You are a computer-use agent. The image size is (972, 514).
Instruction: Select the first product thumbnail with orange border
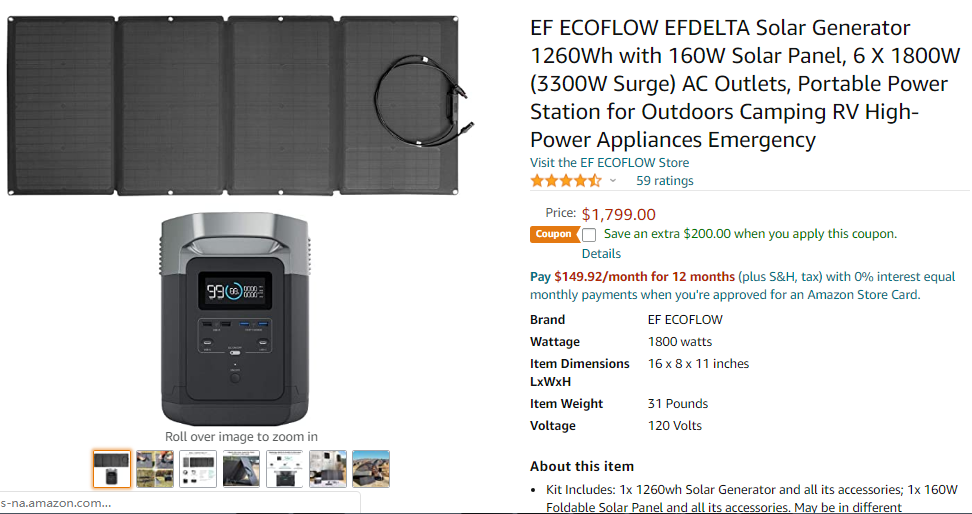pyautogui.click(x=112, y=468)
